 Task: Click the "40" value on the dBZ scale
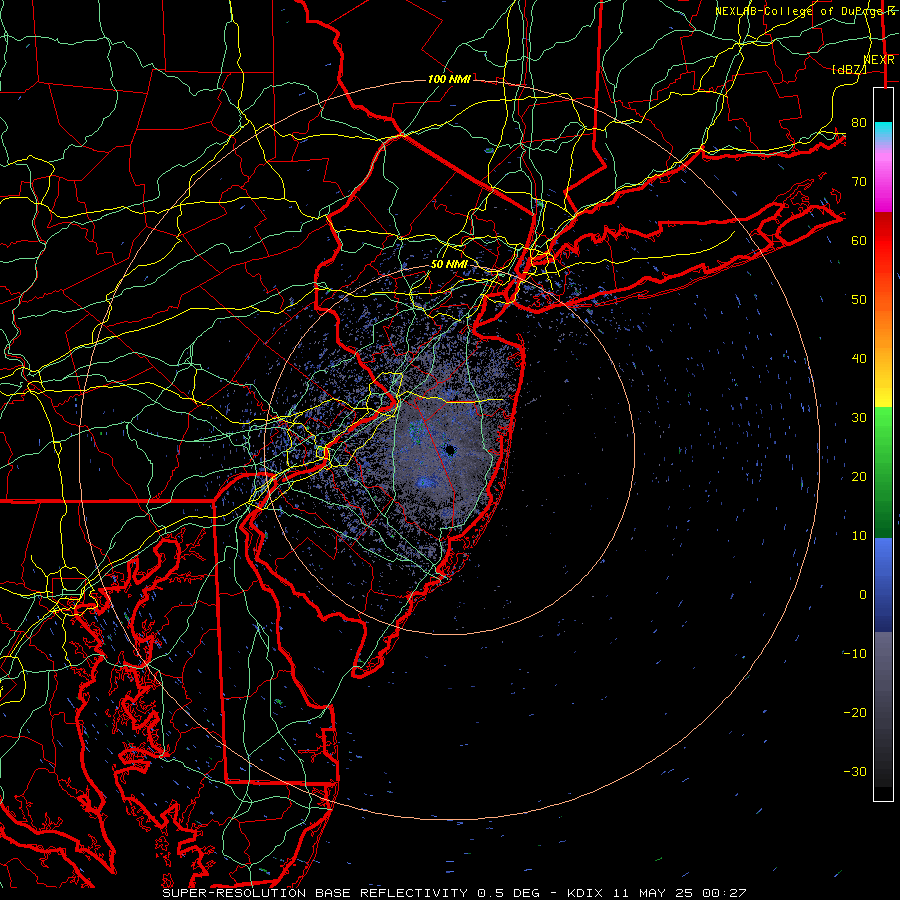coord(859,359)
